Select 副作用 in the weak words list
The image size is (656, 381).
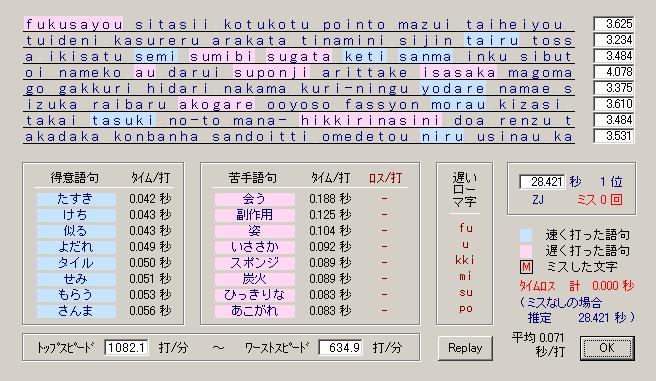tap(254, 215)
